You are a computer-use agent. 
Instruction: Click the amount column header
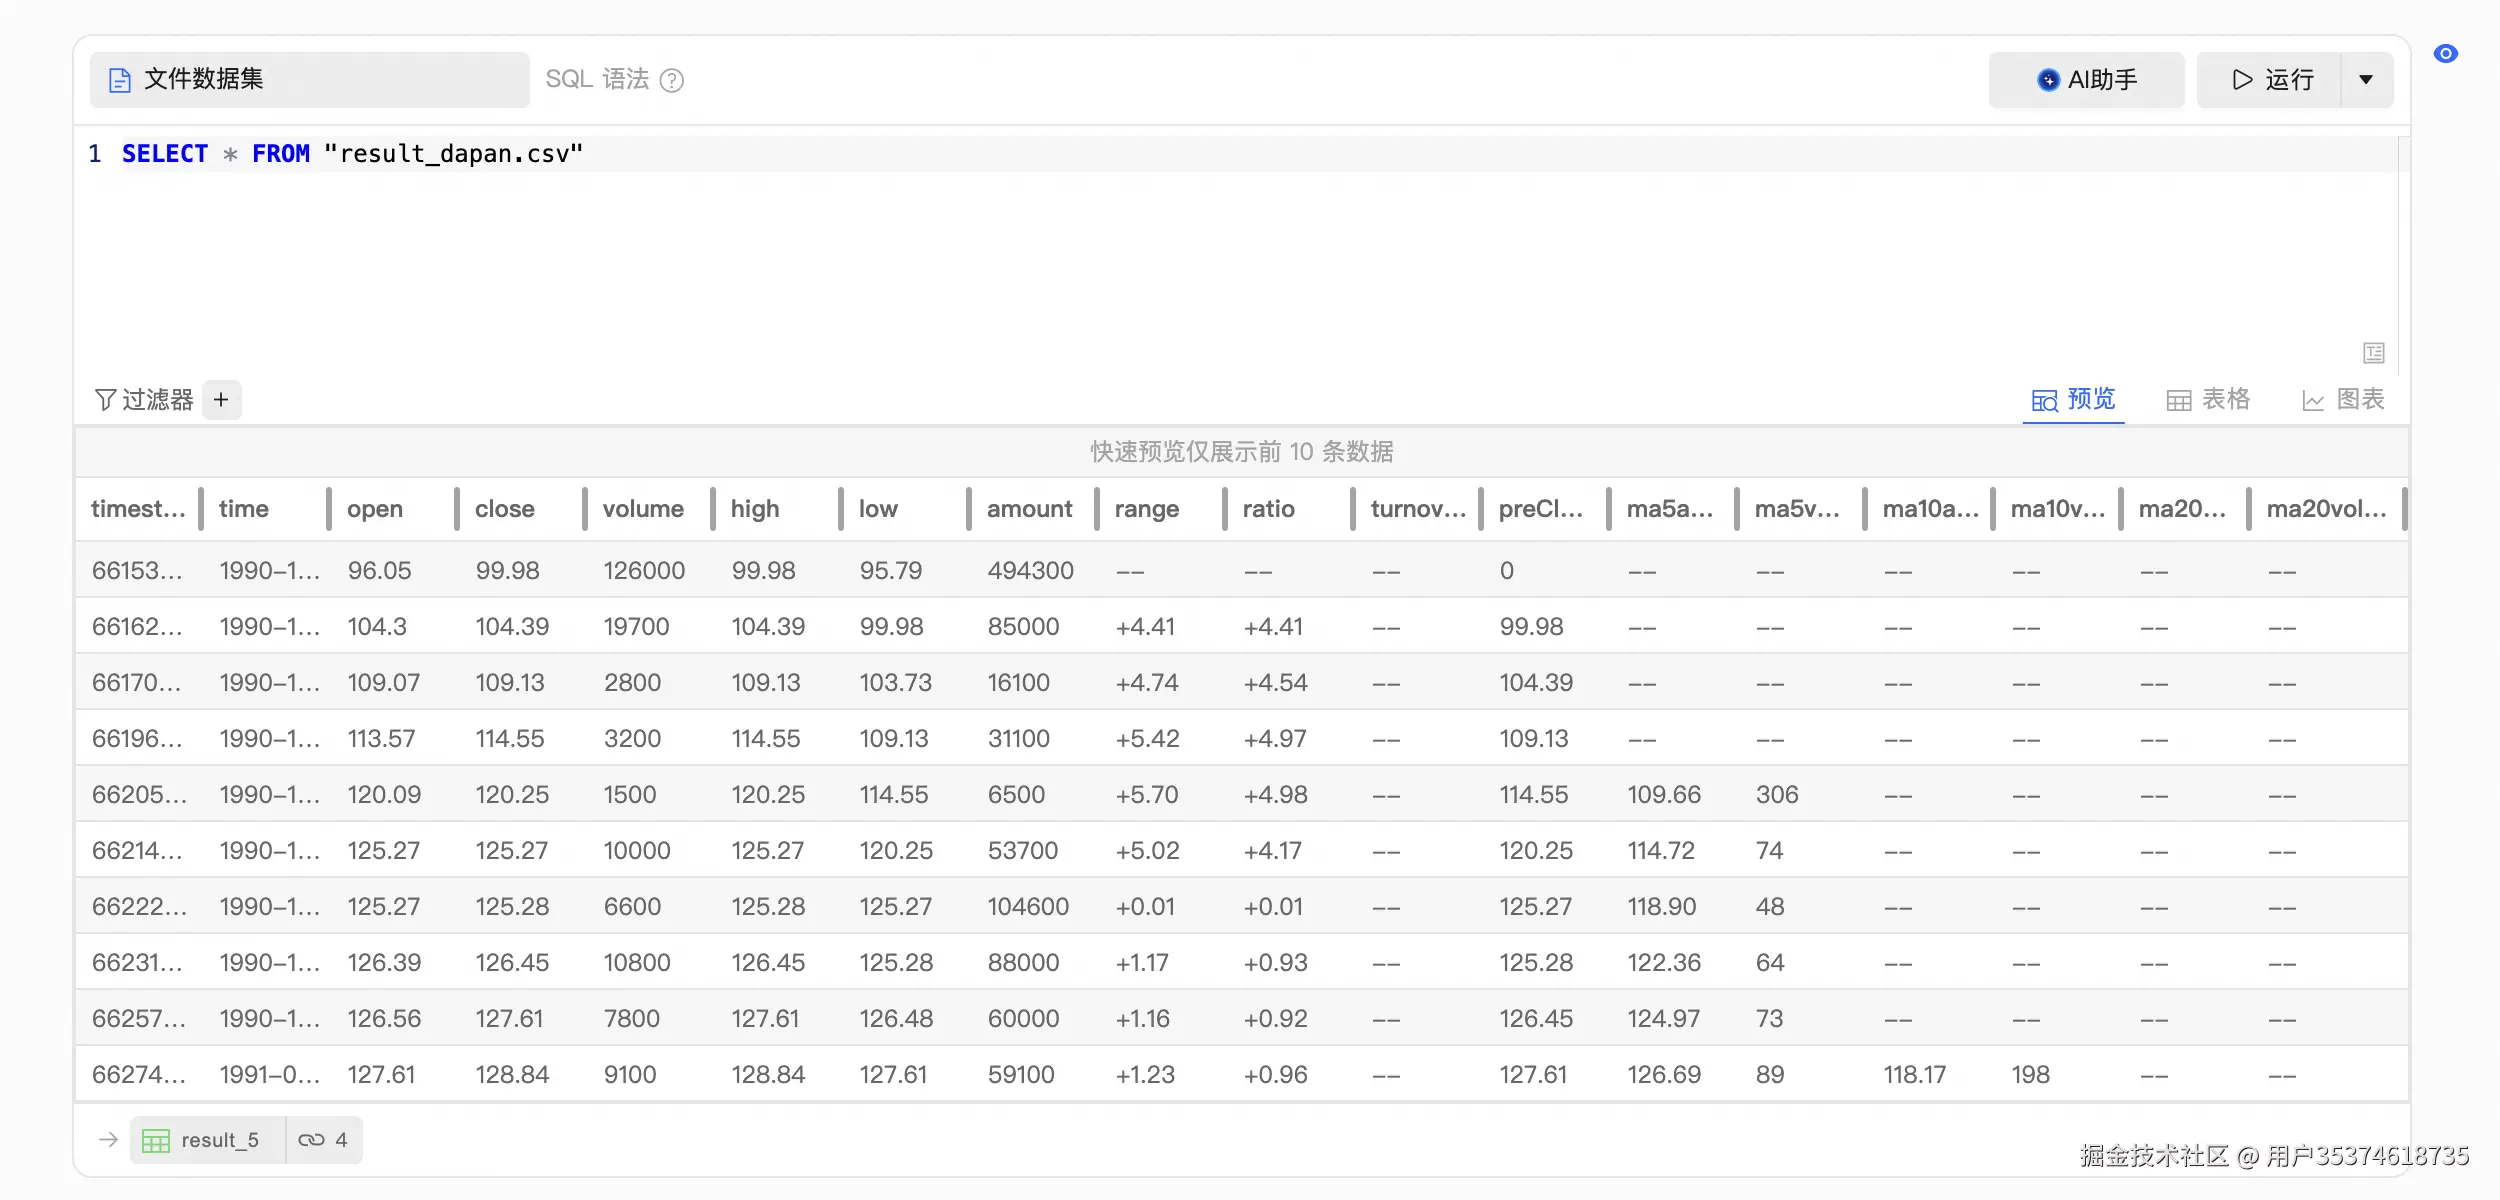point(1028,509)
